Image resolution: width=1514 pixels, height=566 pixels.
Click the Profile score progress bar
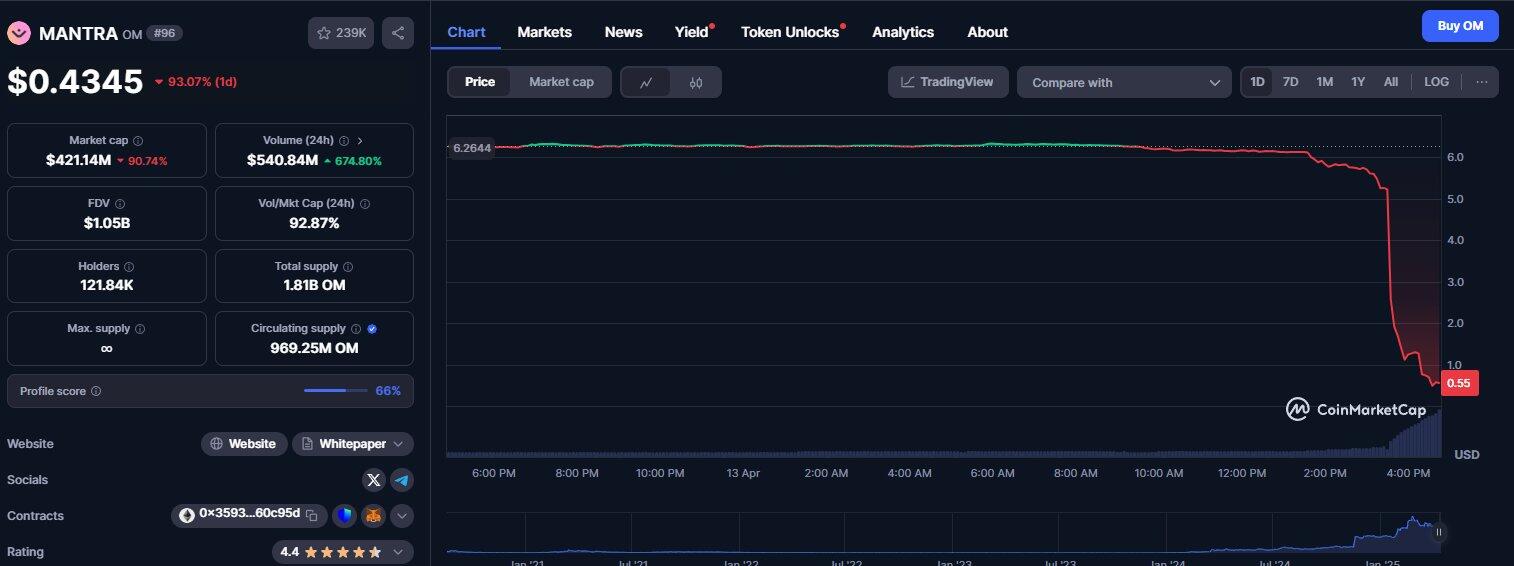[336, 391]
